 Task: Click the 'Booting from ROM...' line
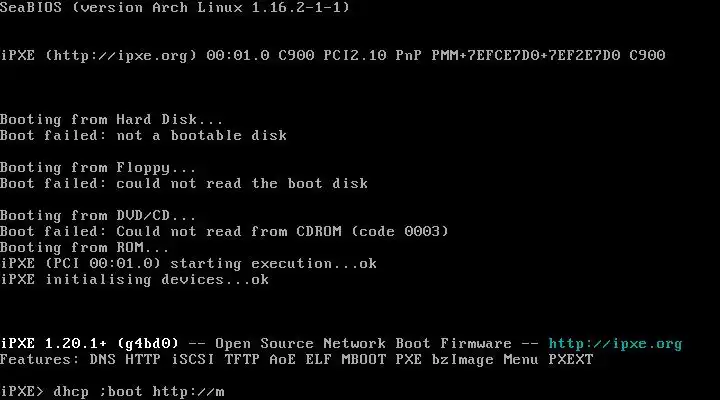pos(84,248)
